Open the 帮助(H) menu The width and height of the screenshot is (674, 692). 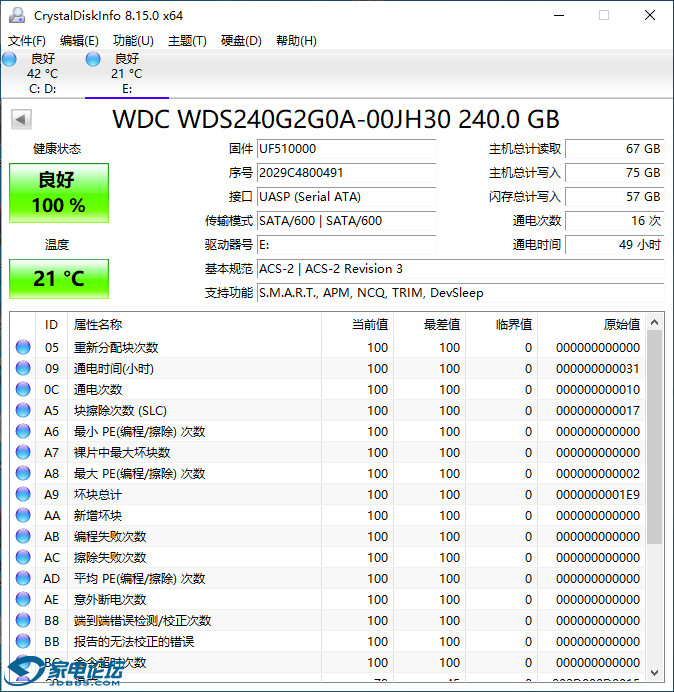(x=296, y=41)
